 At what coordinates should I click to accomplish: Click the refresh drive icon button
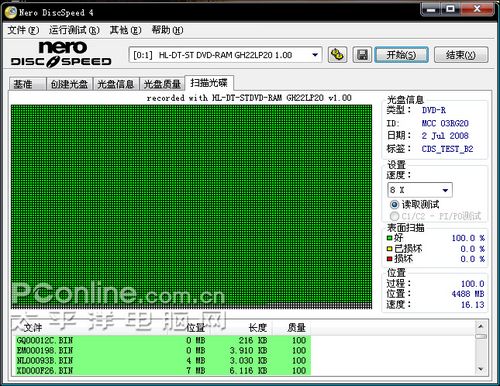pos(337,55)
